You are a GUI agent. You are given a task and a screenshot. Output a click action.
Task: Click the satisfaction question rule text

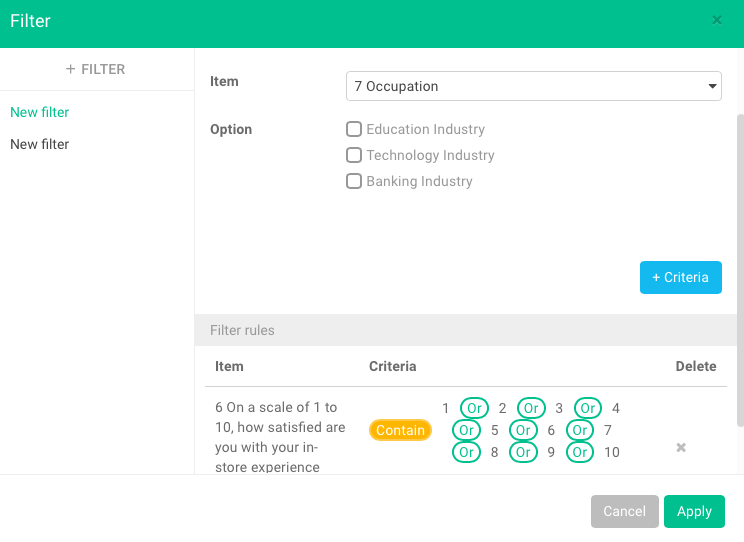tap(280, 437)
